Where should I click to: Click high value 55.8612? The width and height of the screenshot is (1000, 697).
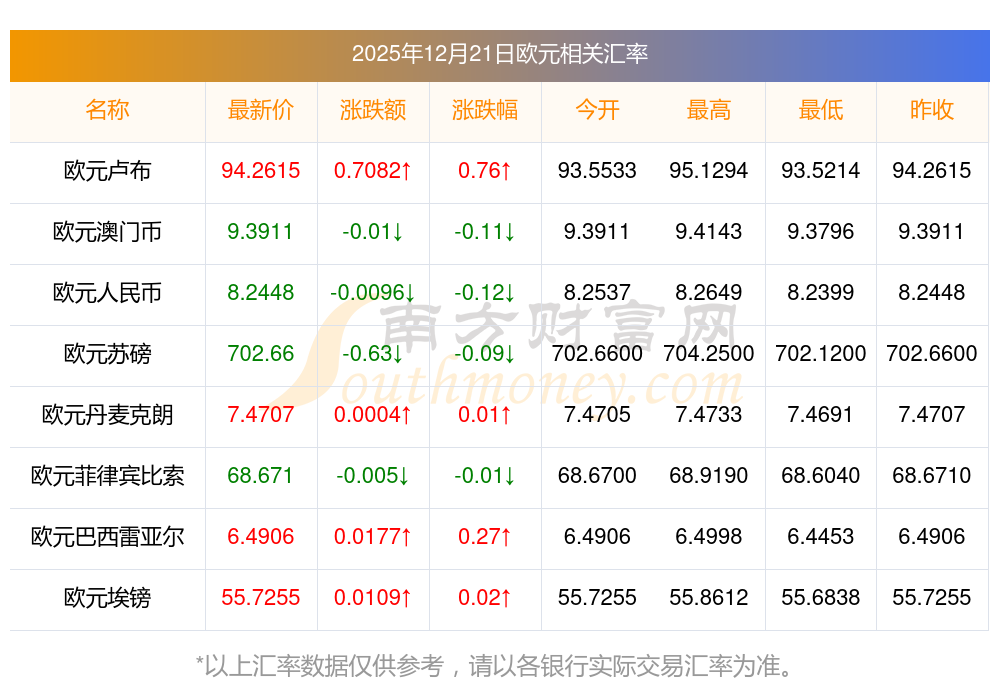click(709, 598)
